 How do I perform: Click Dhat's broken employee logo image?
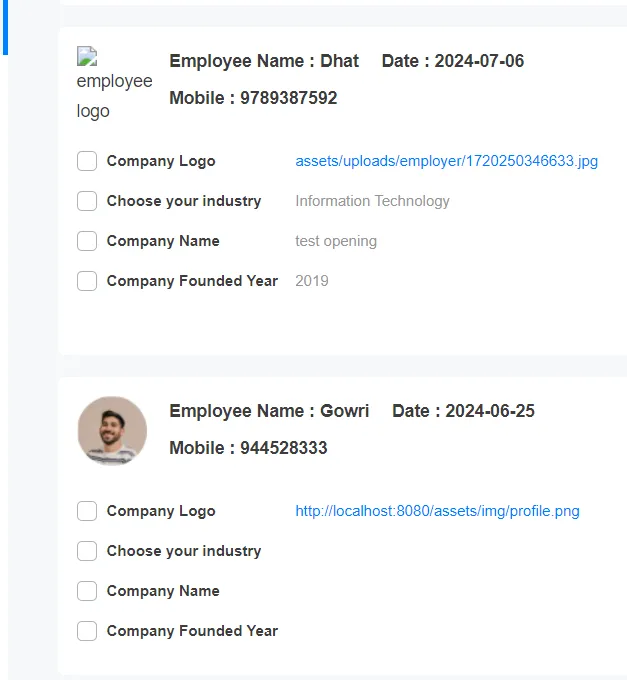[x=113, y=82]
